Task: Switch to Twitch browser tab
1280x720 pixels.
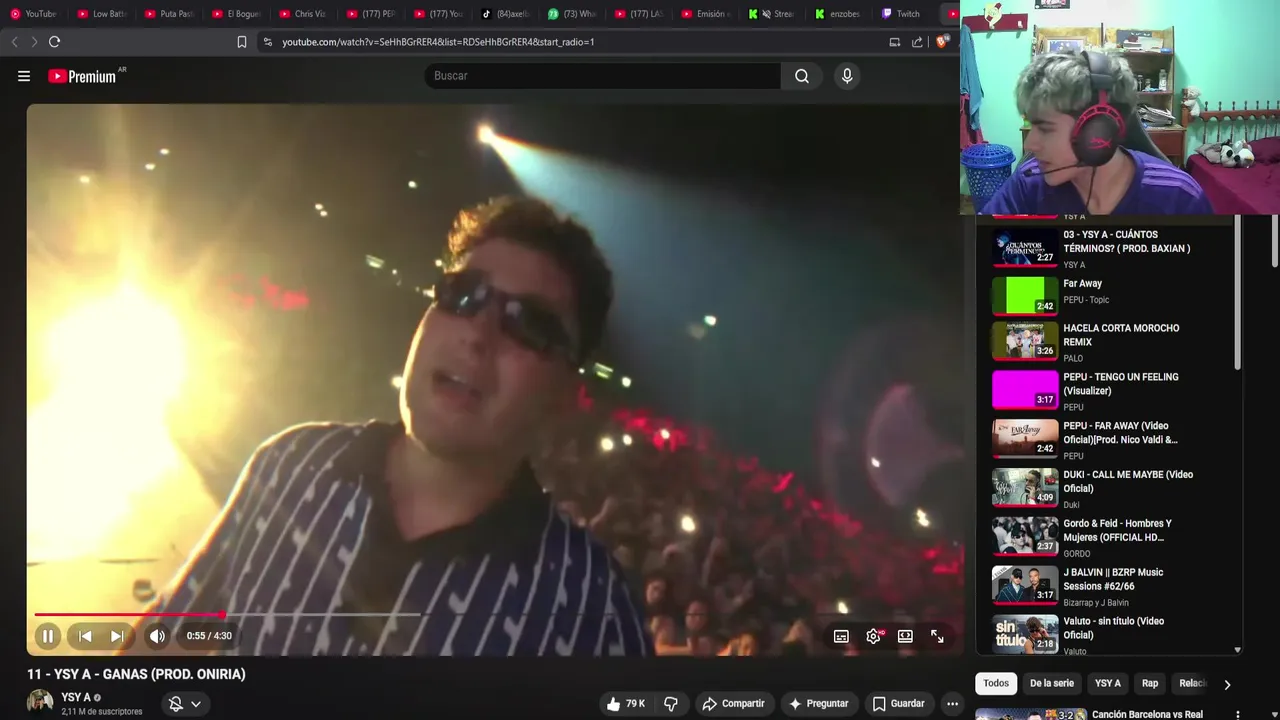Action: click(x=901, y=14)
